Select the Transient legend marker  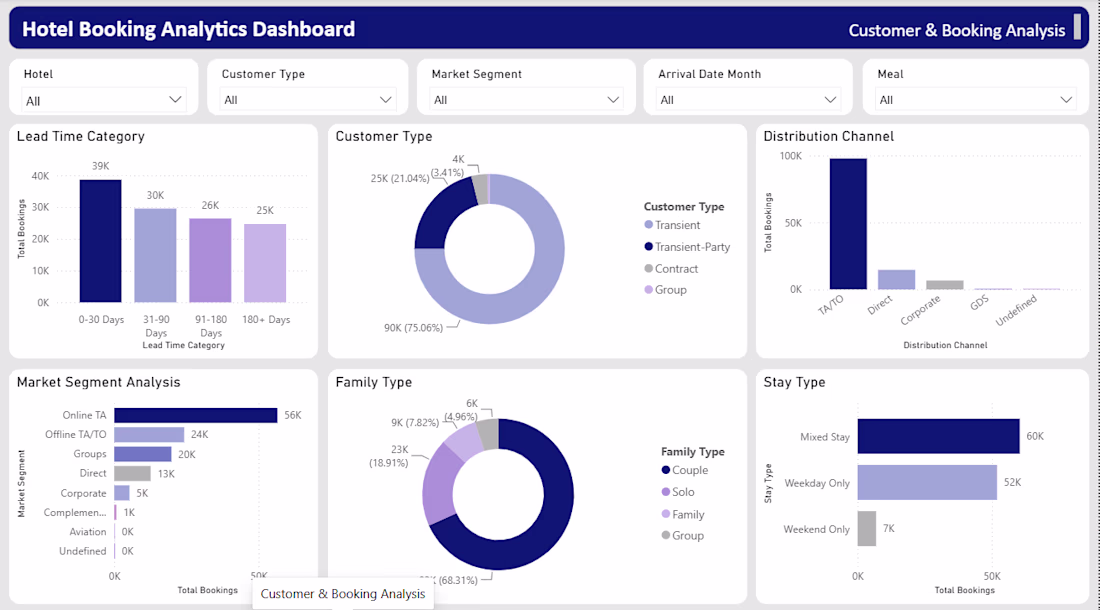pyautogui.click(x=648, y=225)
